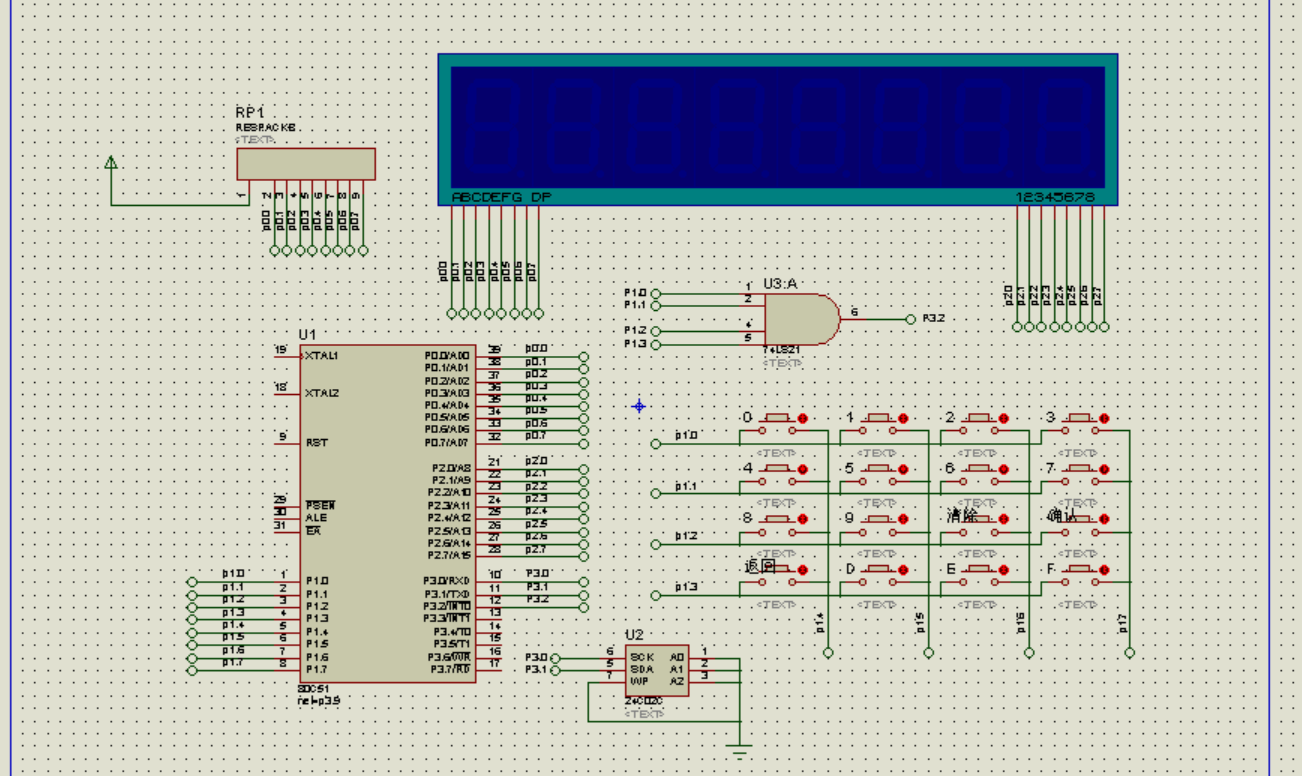Viewport: 1302px width, 776px height.
Task: Click the p1.0 row terminal of the keypad
Action: [656, 443]
